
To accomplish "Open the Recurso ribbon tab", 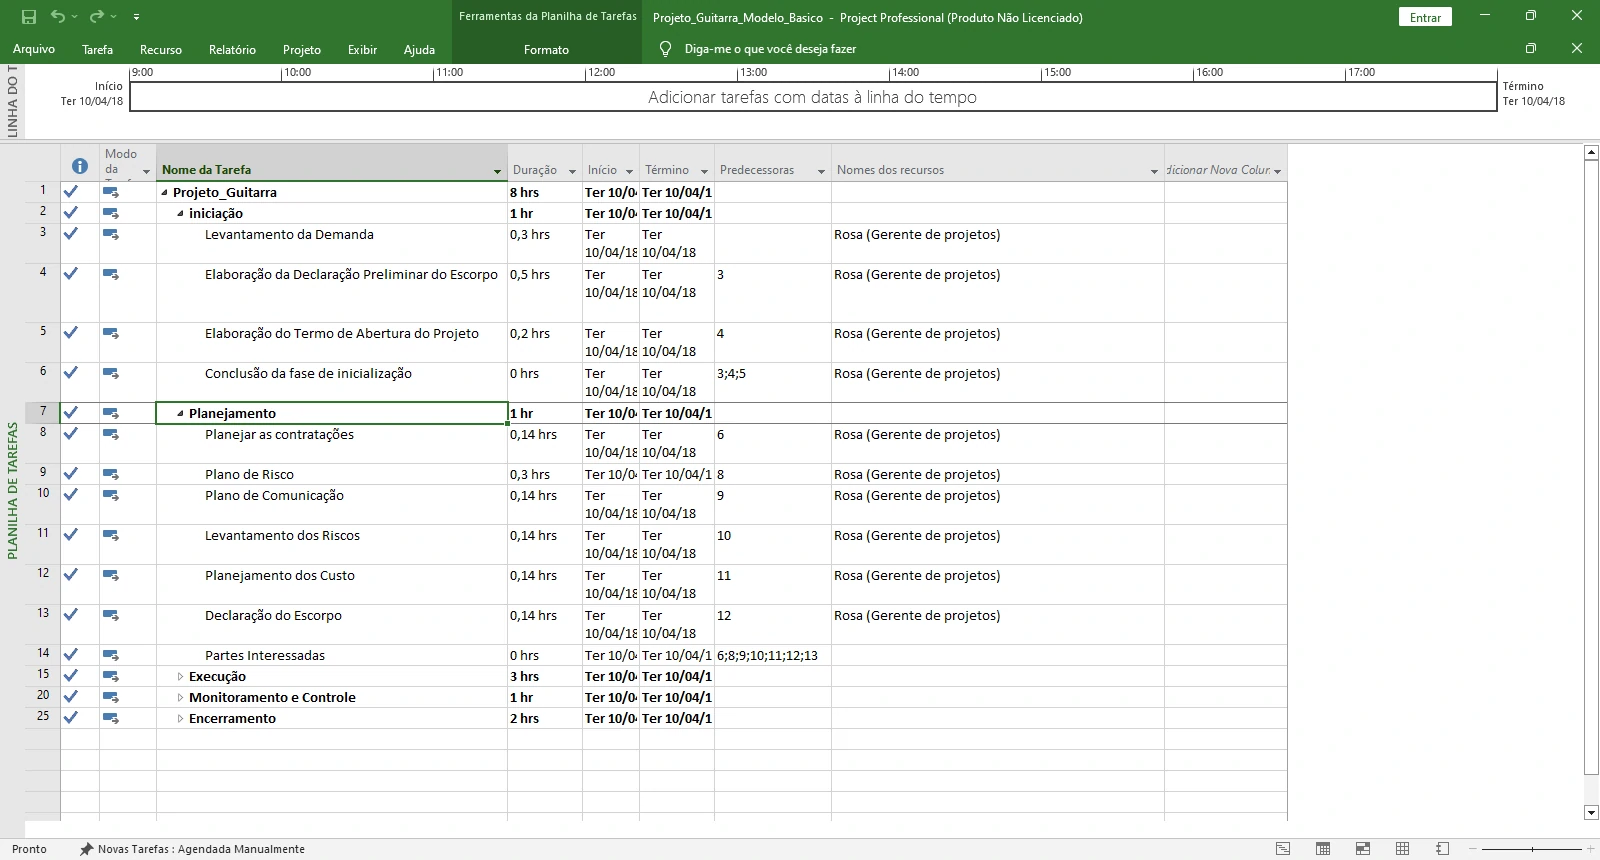I will [161, 49].
